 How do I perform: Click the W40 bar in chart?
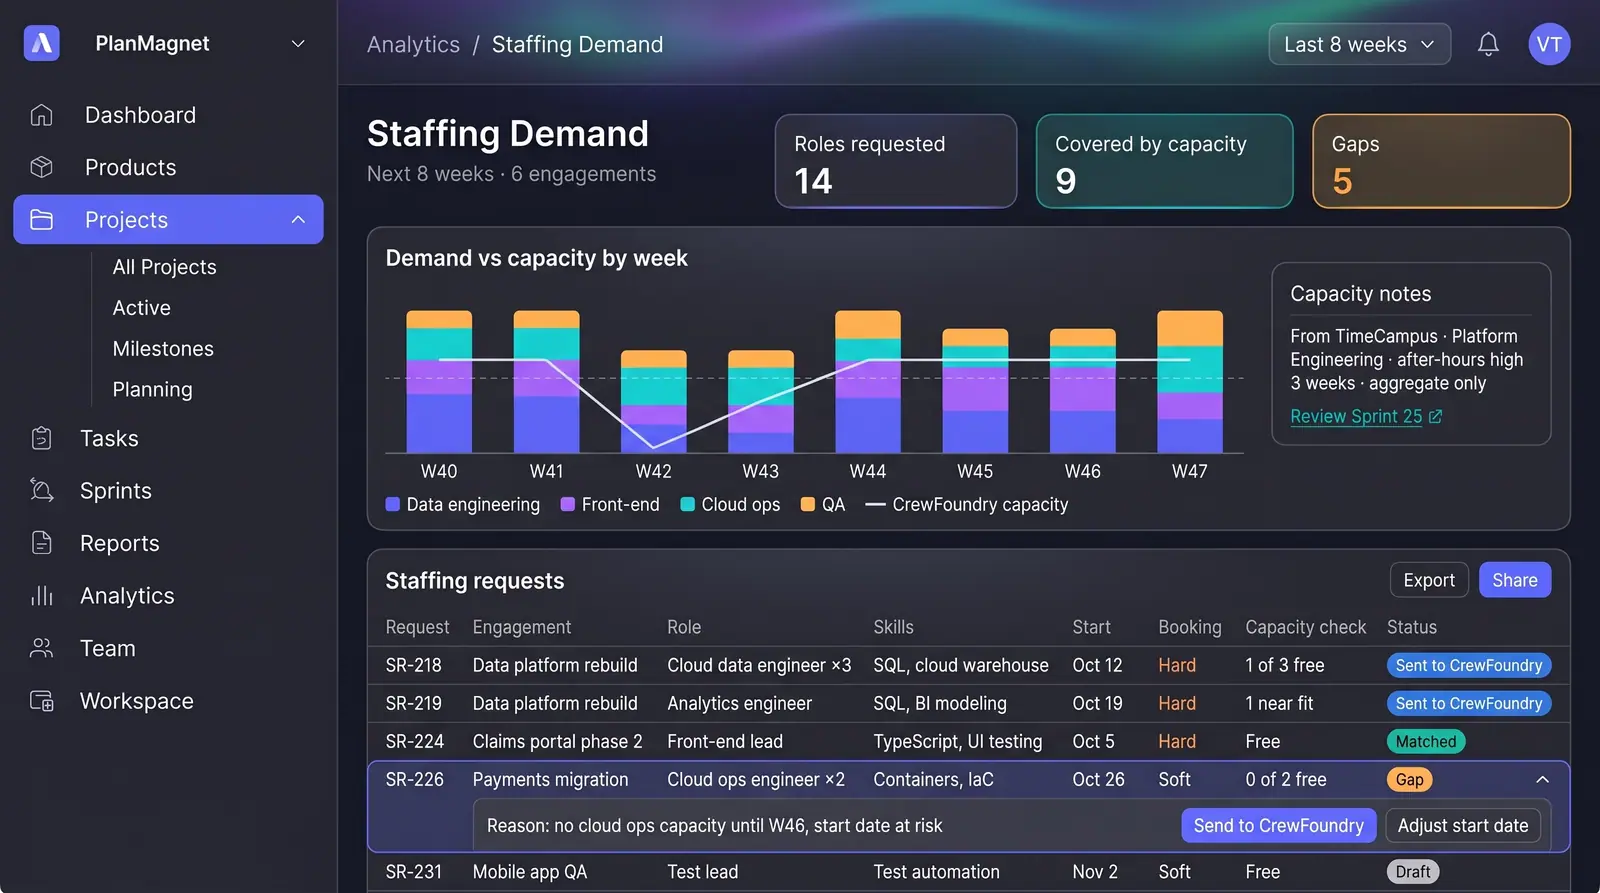coord(439,382)
